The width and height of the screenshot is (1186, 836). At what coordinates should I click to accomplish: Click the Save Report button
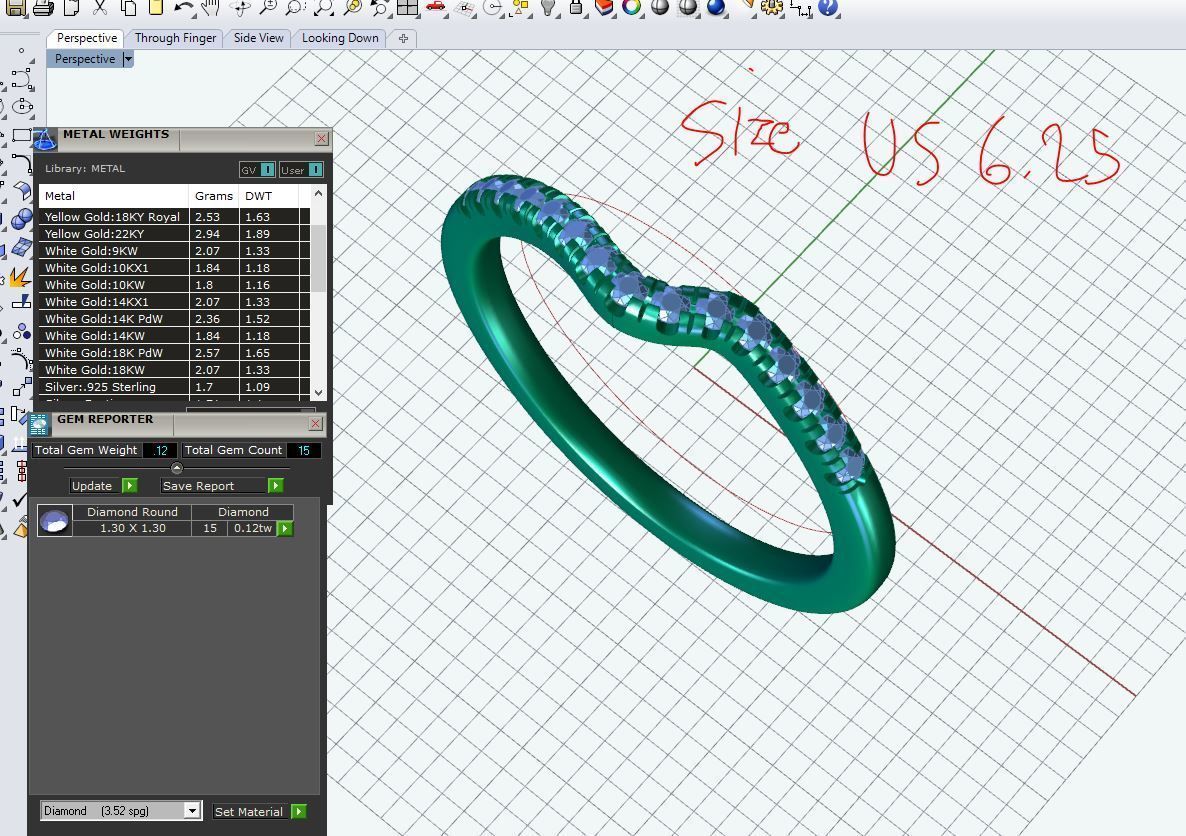click(x=222, y=486)
